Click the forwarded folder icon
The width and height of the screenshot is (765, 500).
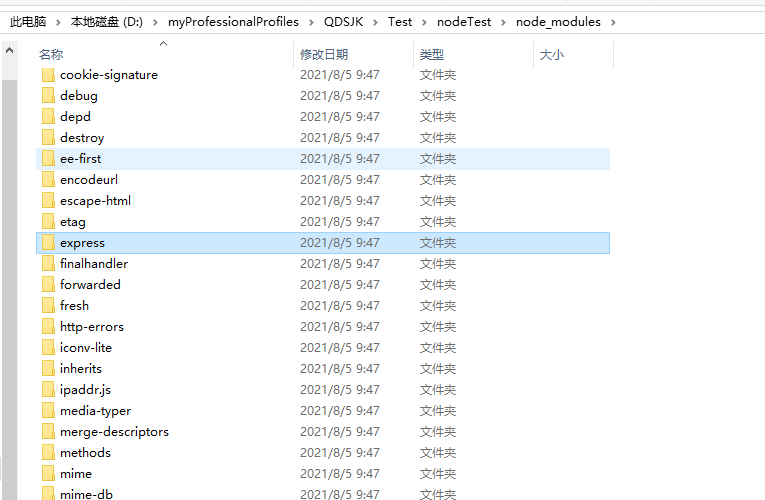coord(48,284)
